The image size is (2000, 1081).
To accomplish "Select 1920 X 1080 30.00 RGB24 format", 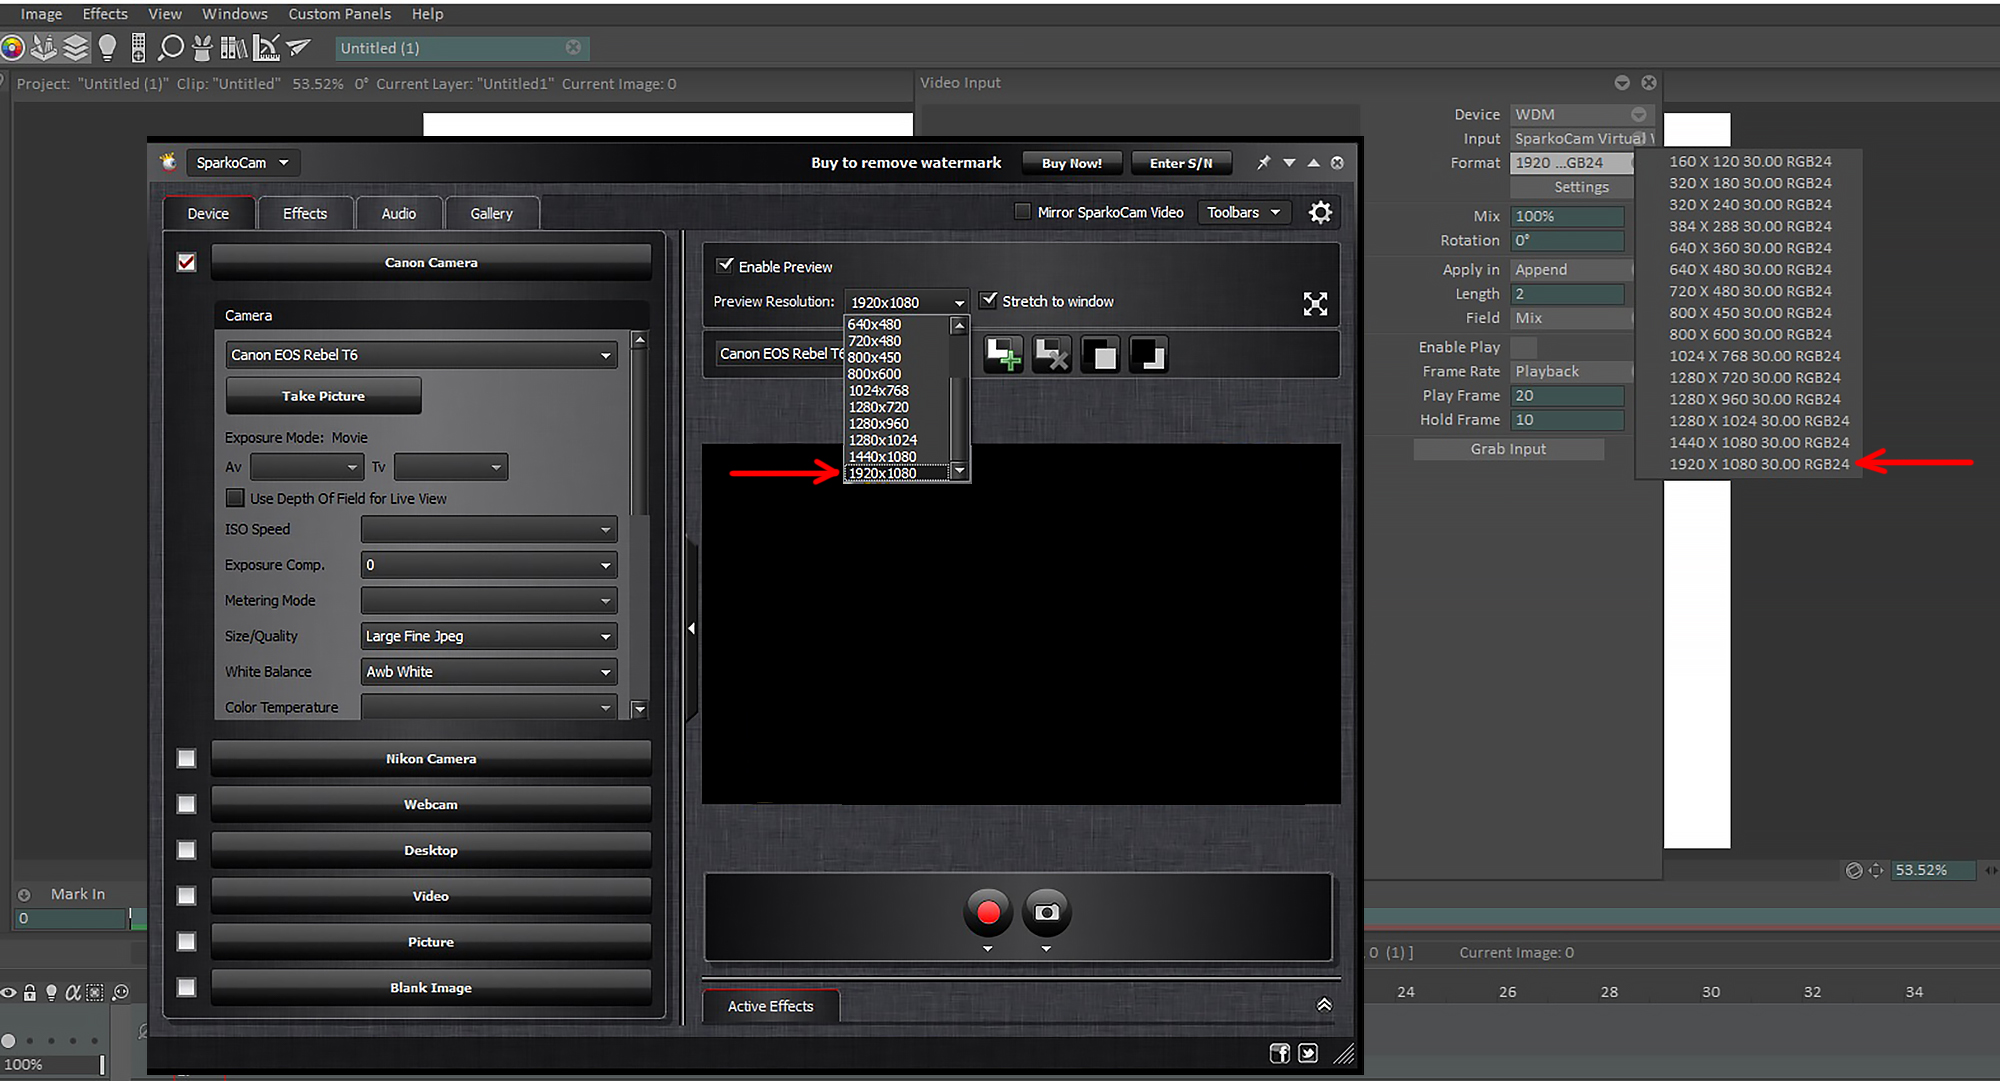I will pyautogui.click(x=1759, y=464).
